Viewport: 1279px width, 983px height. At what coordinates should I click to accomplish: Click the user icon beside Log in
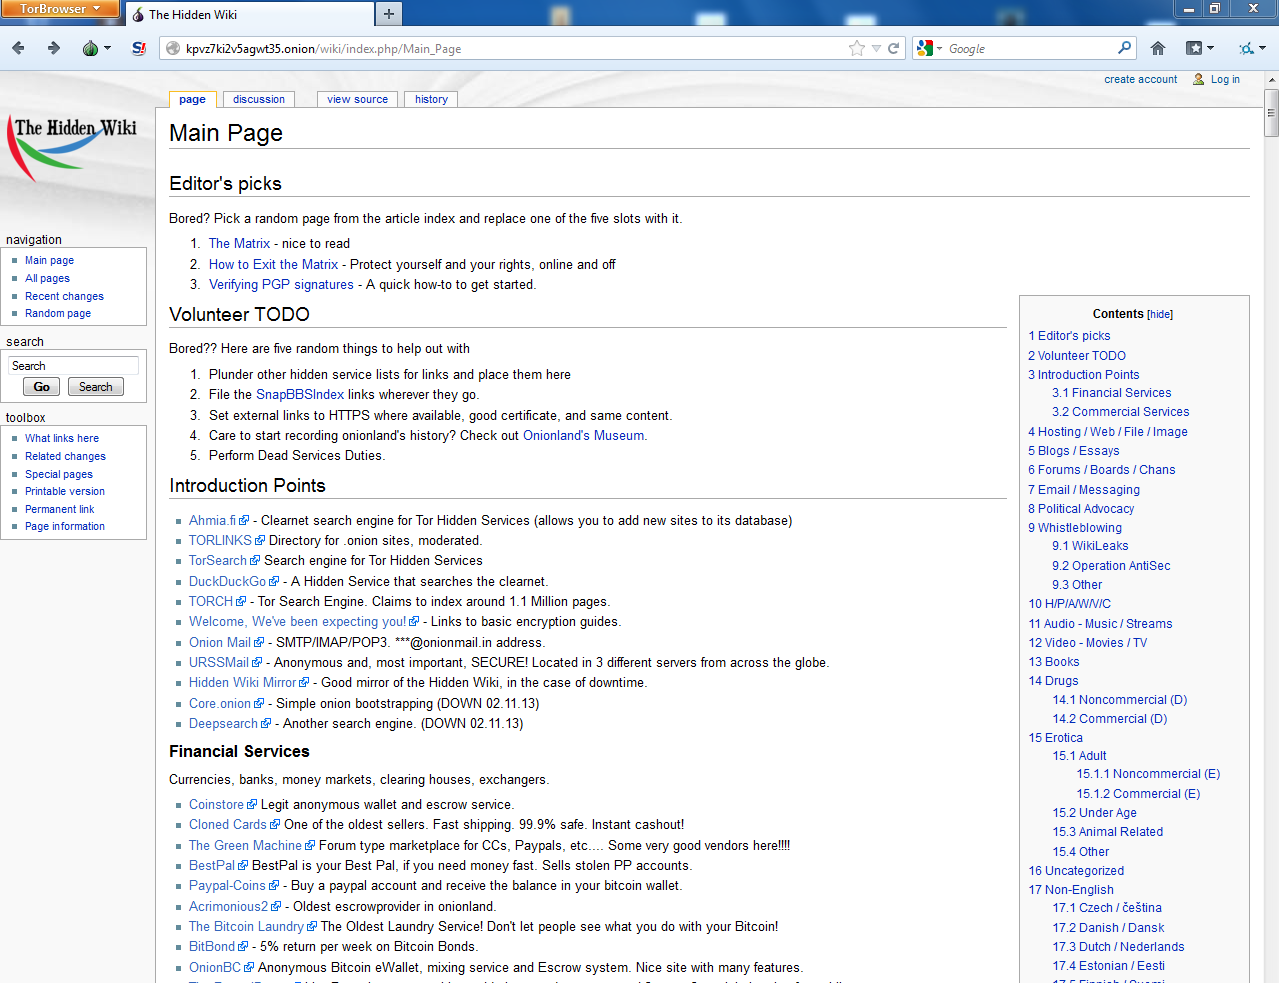[1198, 79]
